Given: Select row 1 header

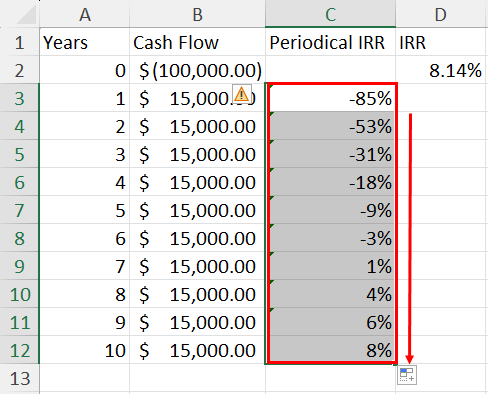Looking at the screenshot, I should click(x=19, y=42).
